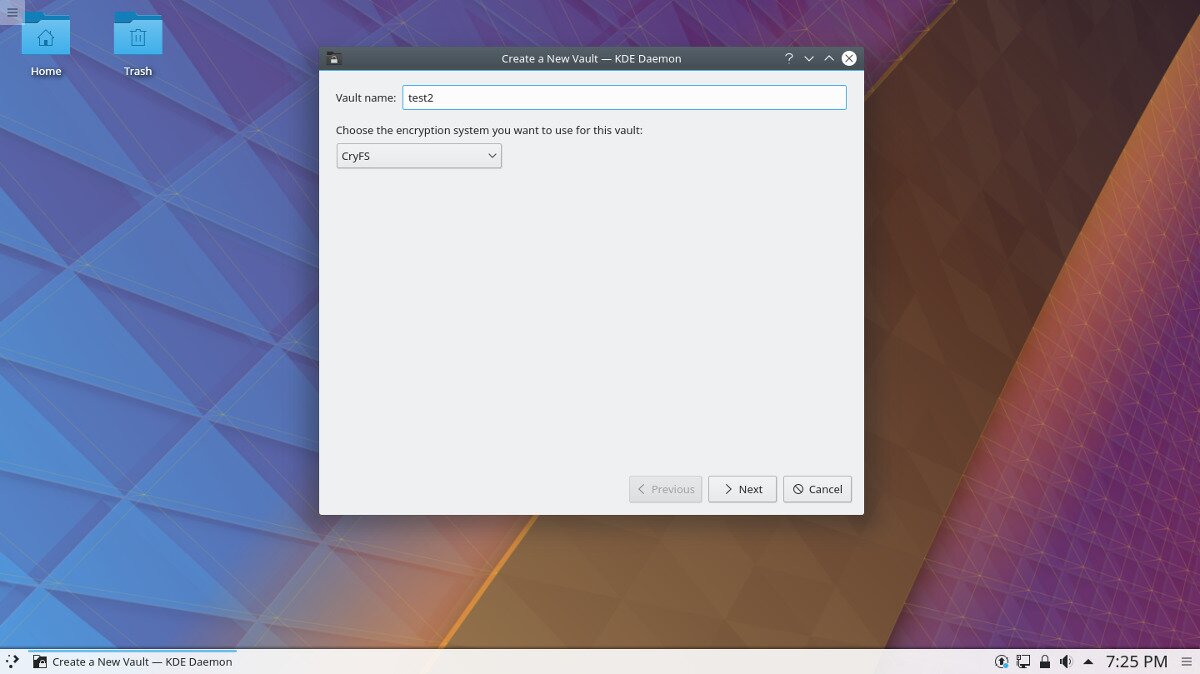Viewport: 1200px width, 674px height.
Task: Open the update notifier tray icon
Action: coord(1001,661)
